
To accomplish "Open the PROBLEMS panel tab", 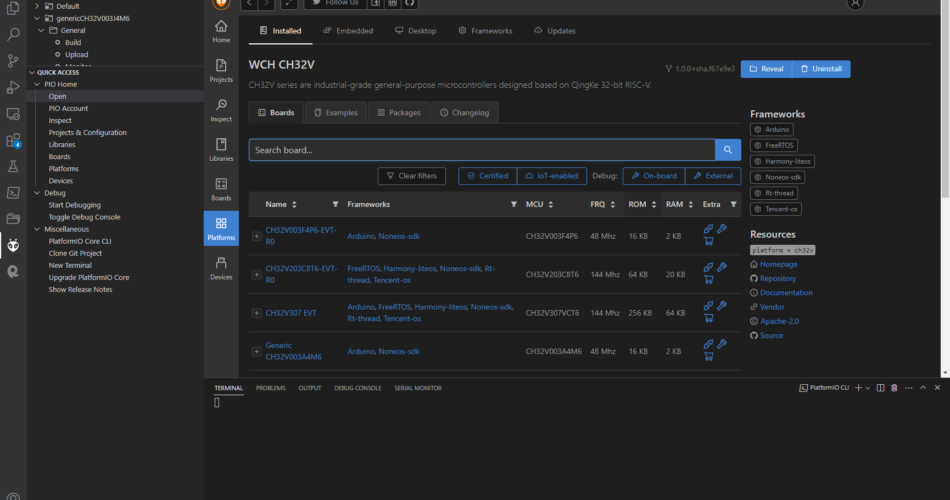I will 270,388.
